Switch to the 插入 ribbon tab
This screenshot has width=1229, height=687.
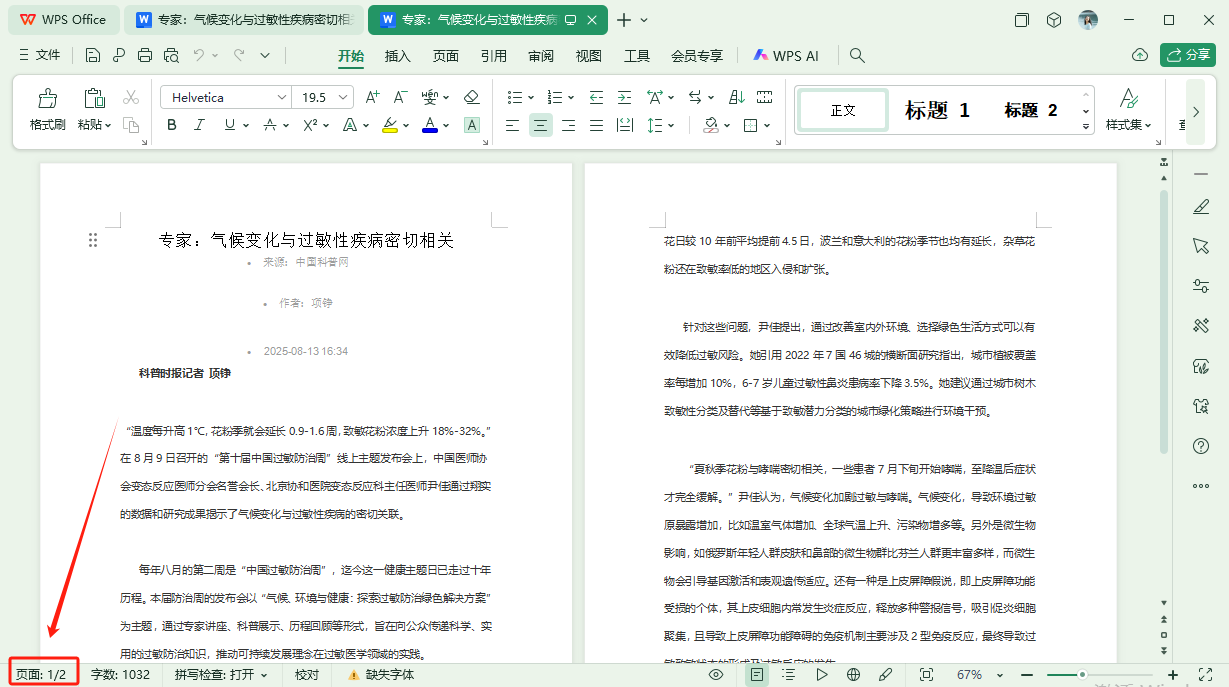[x=397, y=56]
